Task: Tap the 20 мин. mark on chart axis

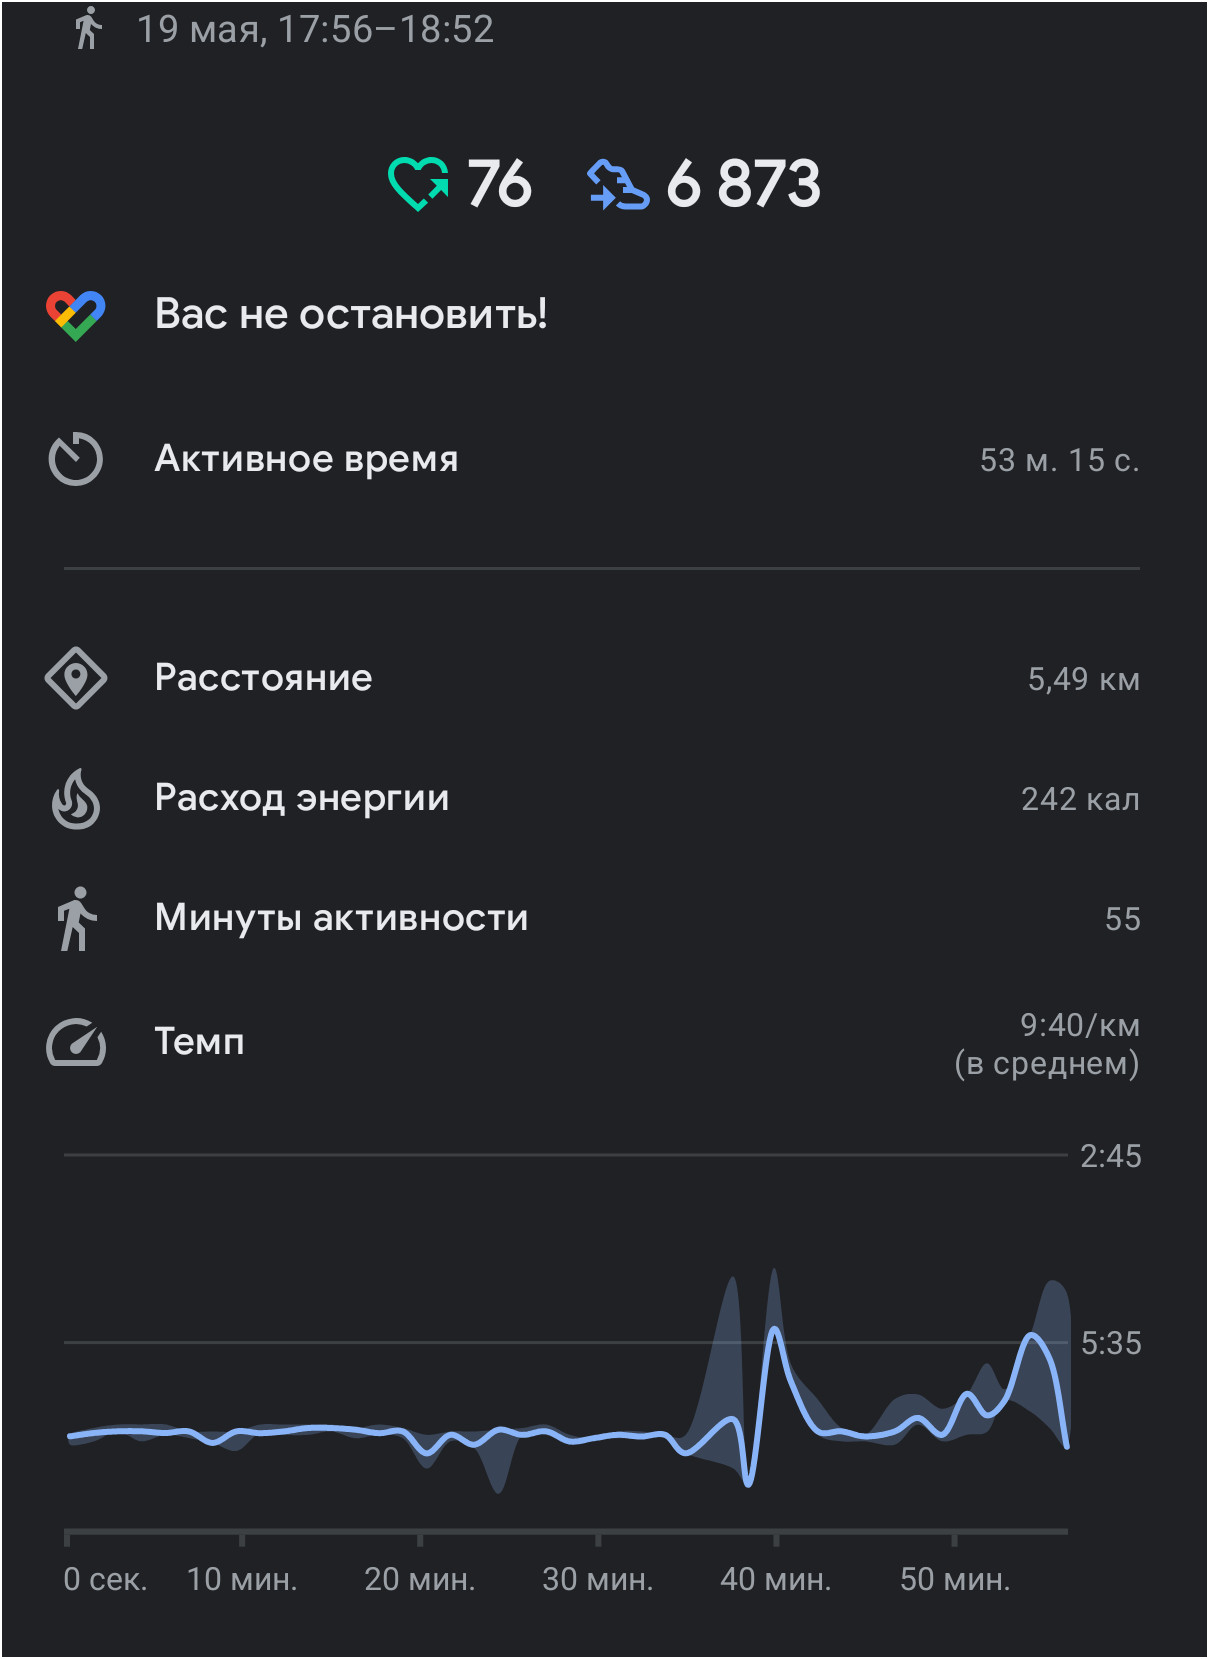Action: (420, 1579)
